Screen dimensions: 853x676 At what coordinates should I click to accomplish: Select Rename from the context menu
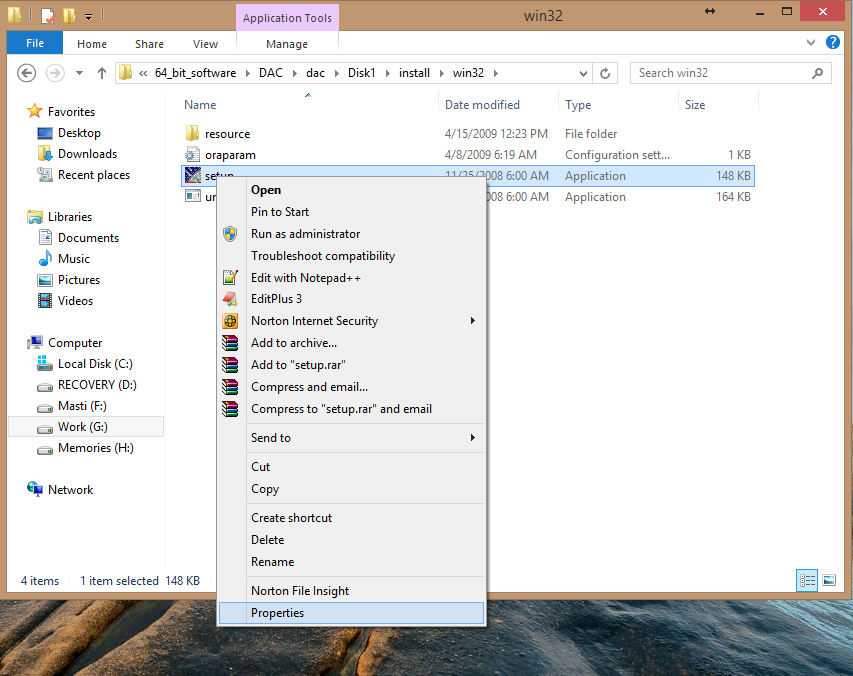(351, 562)
